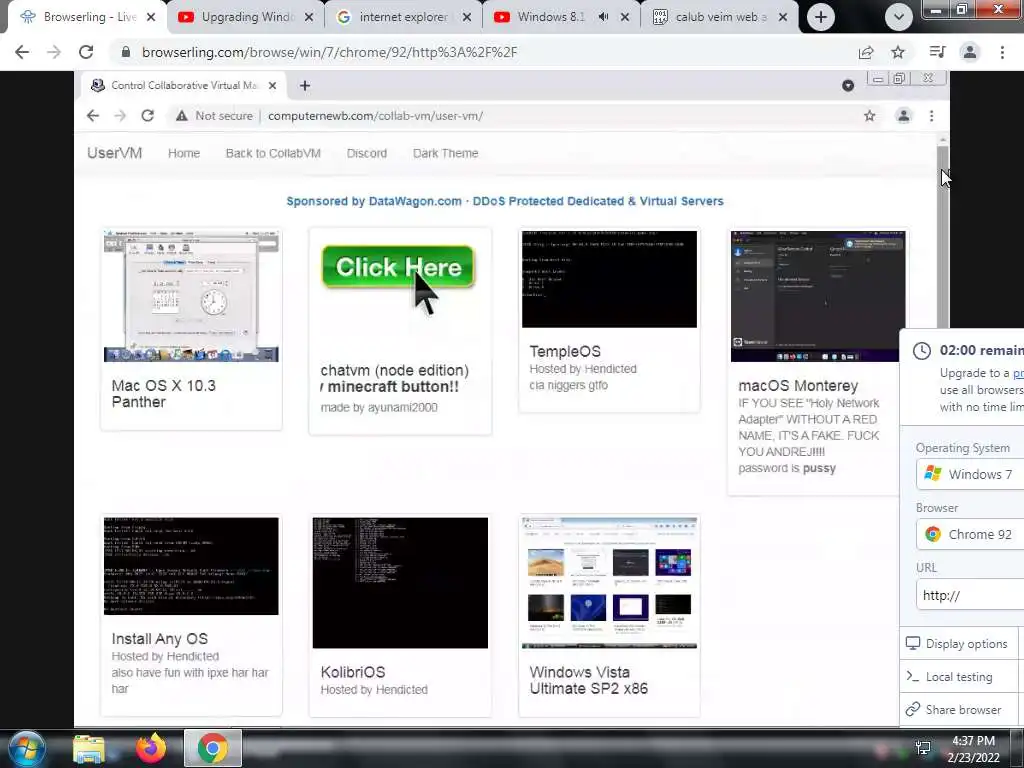Switch to the calub veim web tab
This screenshot has height=768, width=1024.
(x=720, y=17)
